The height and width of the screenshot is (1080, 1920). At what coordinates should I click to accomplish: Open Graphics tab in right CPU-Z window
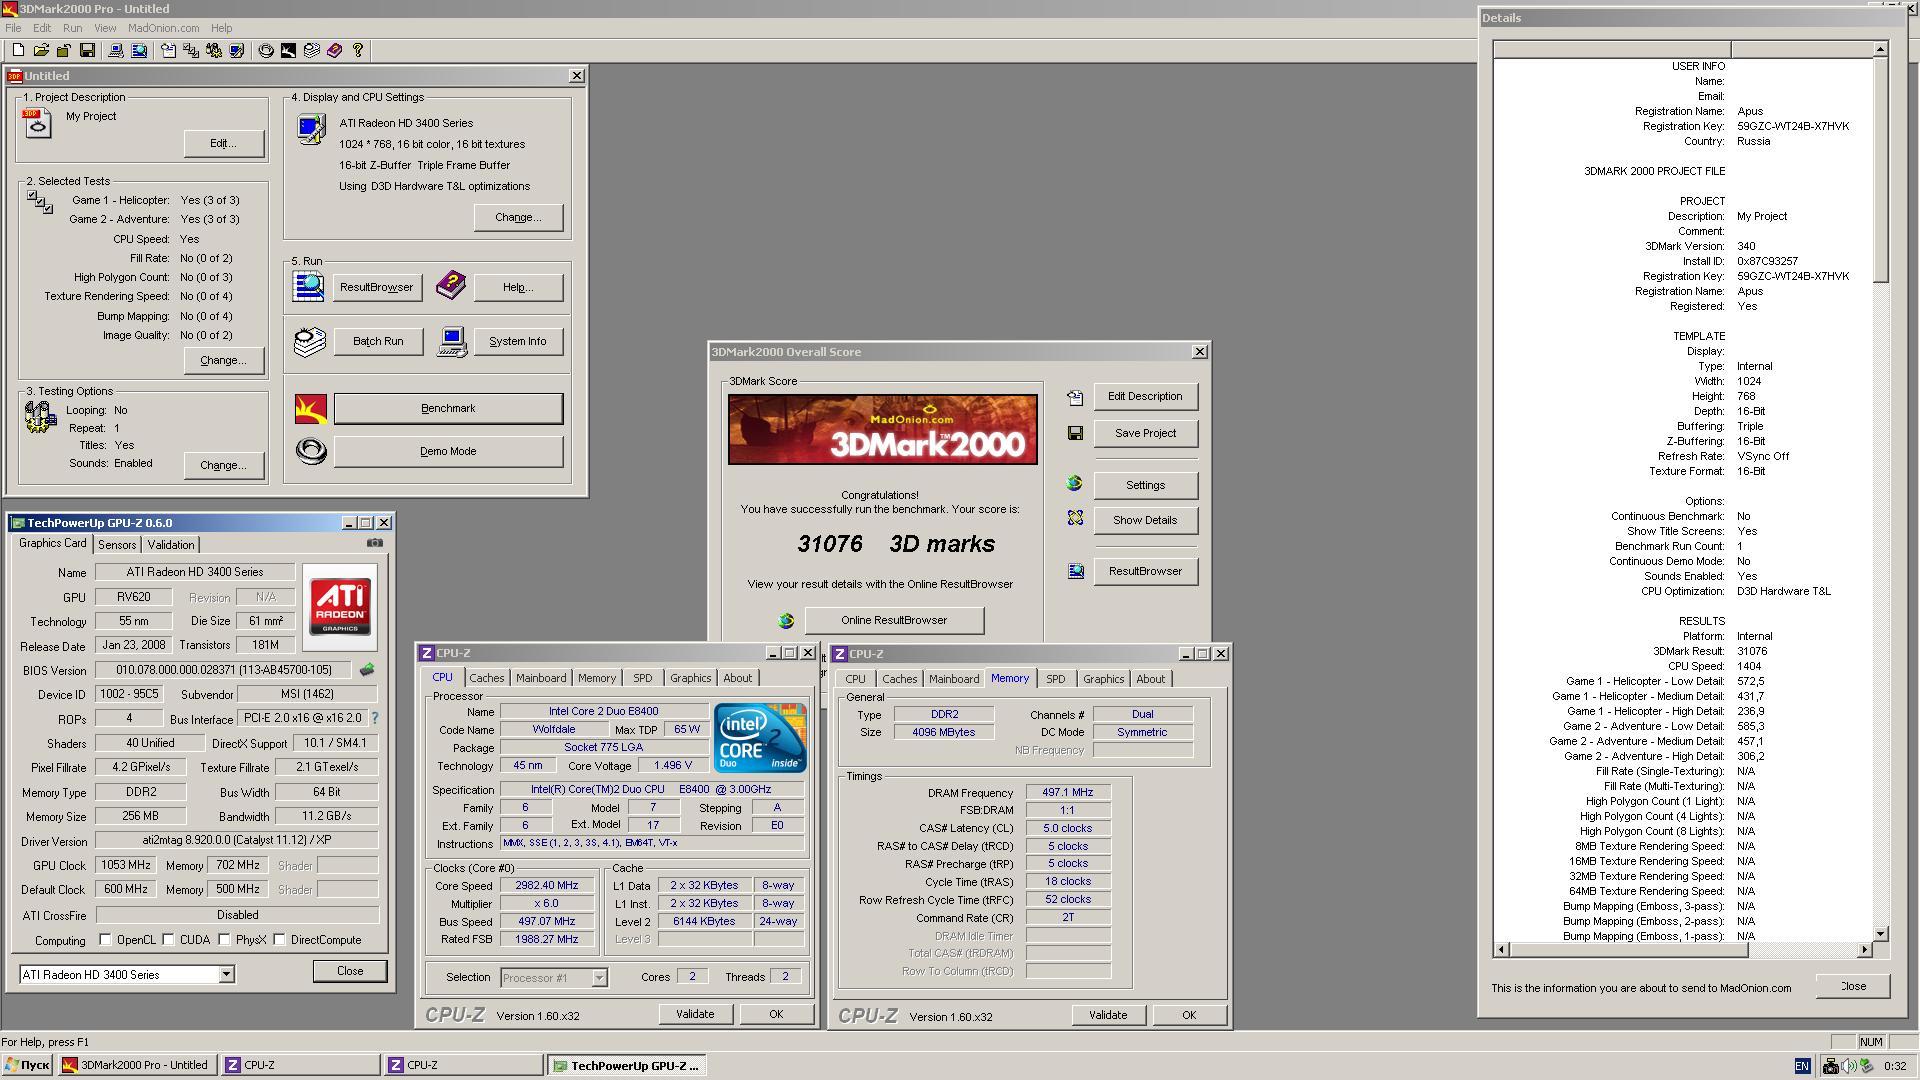[1103, 679]
